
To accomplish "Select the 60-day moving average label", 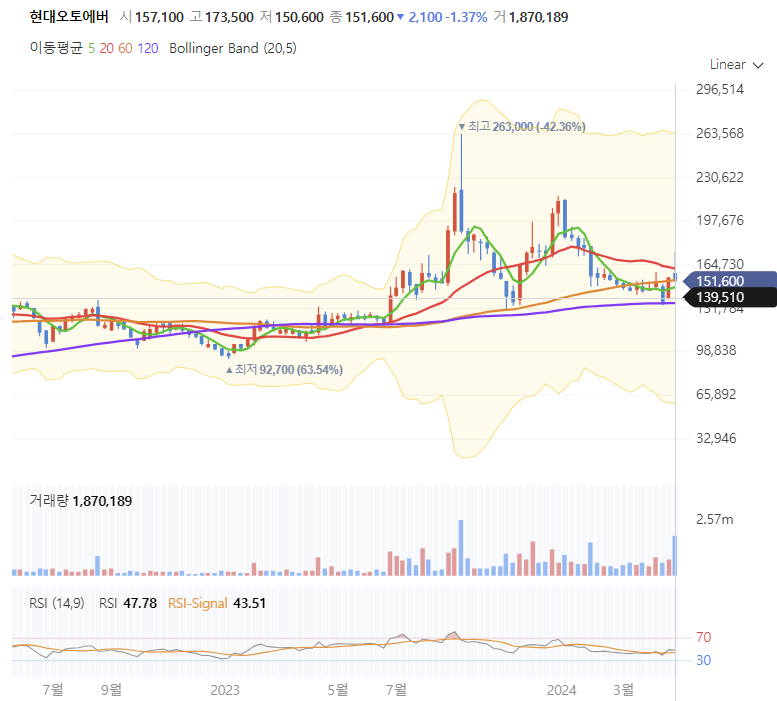I will [x=125, y=49].
